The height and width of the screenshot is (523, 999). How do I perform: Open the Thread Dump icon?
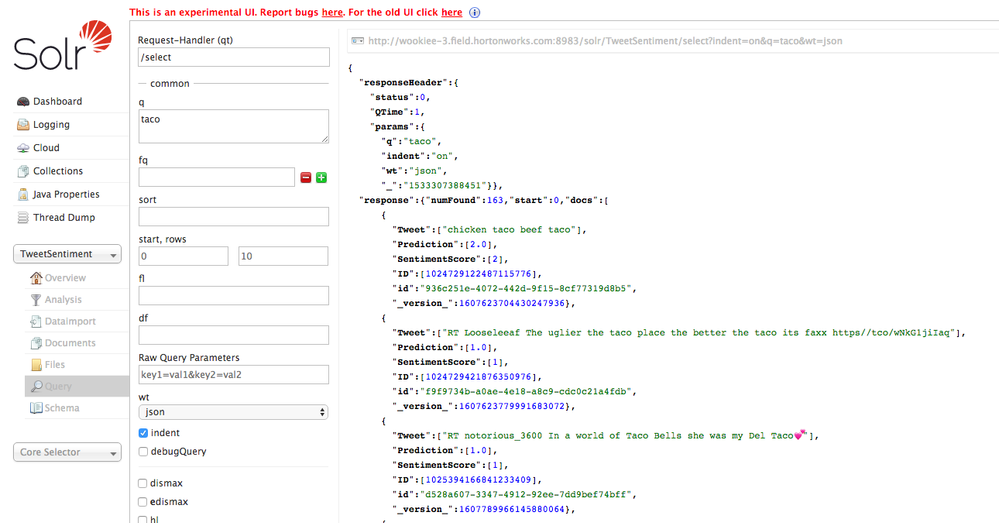[x=23, y=218]
